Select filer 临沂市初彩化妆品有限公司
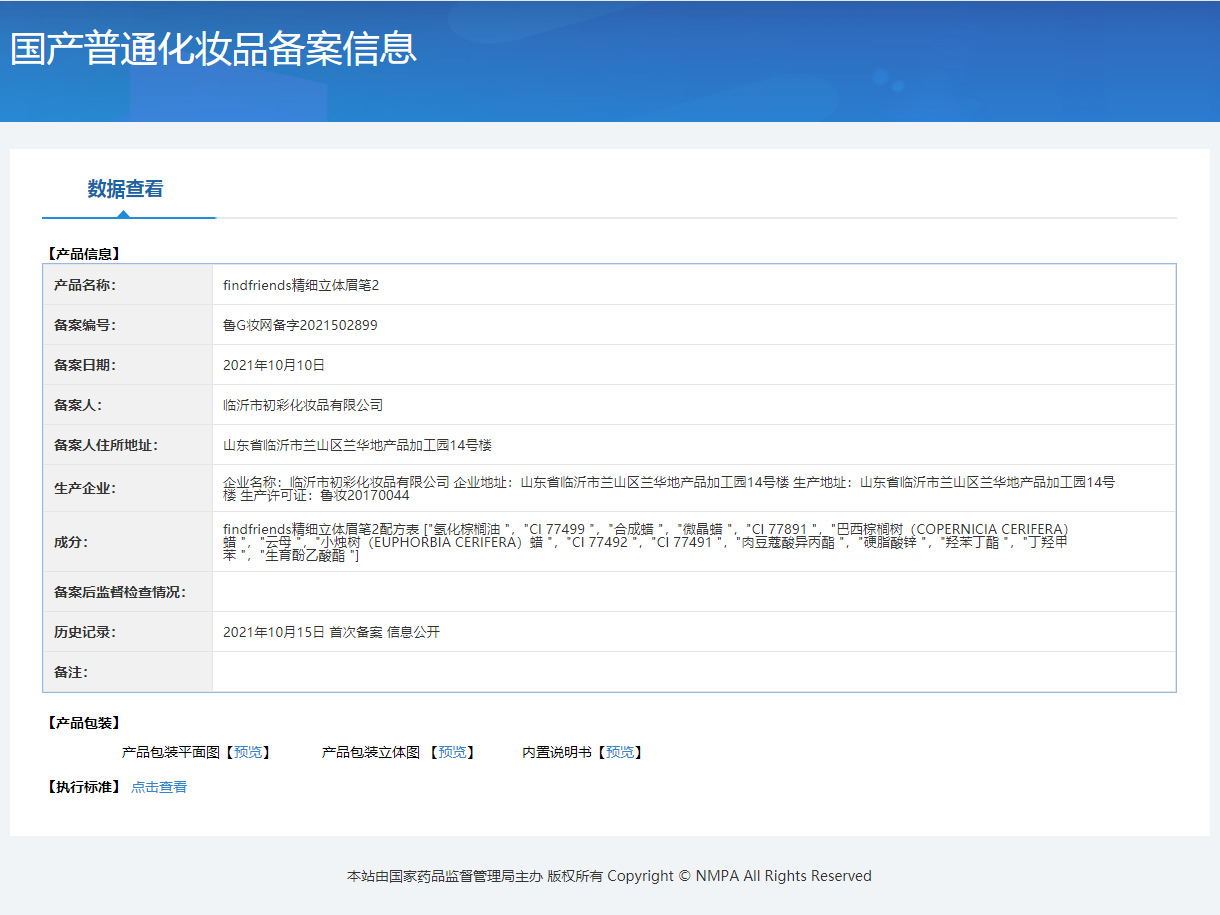This screenshot has height=915, width=1220. click(303, 405)
